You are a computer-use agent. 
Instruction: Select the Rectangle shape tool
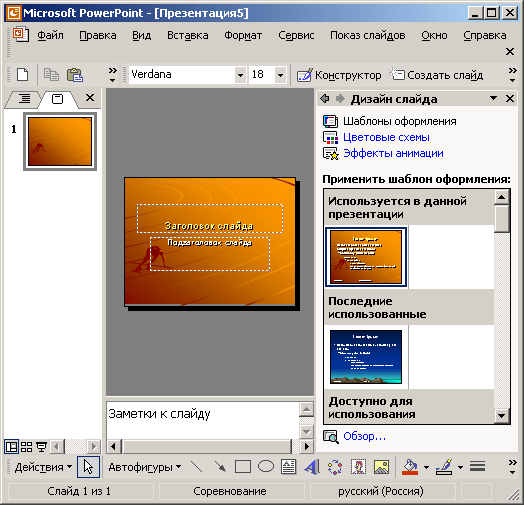tap(243, 467)
